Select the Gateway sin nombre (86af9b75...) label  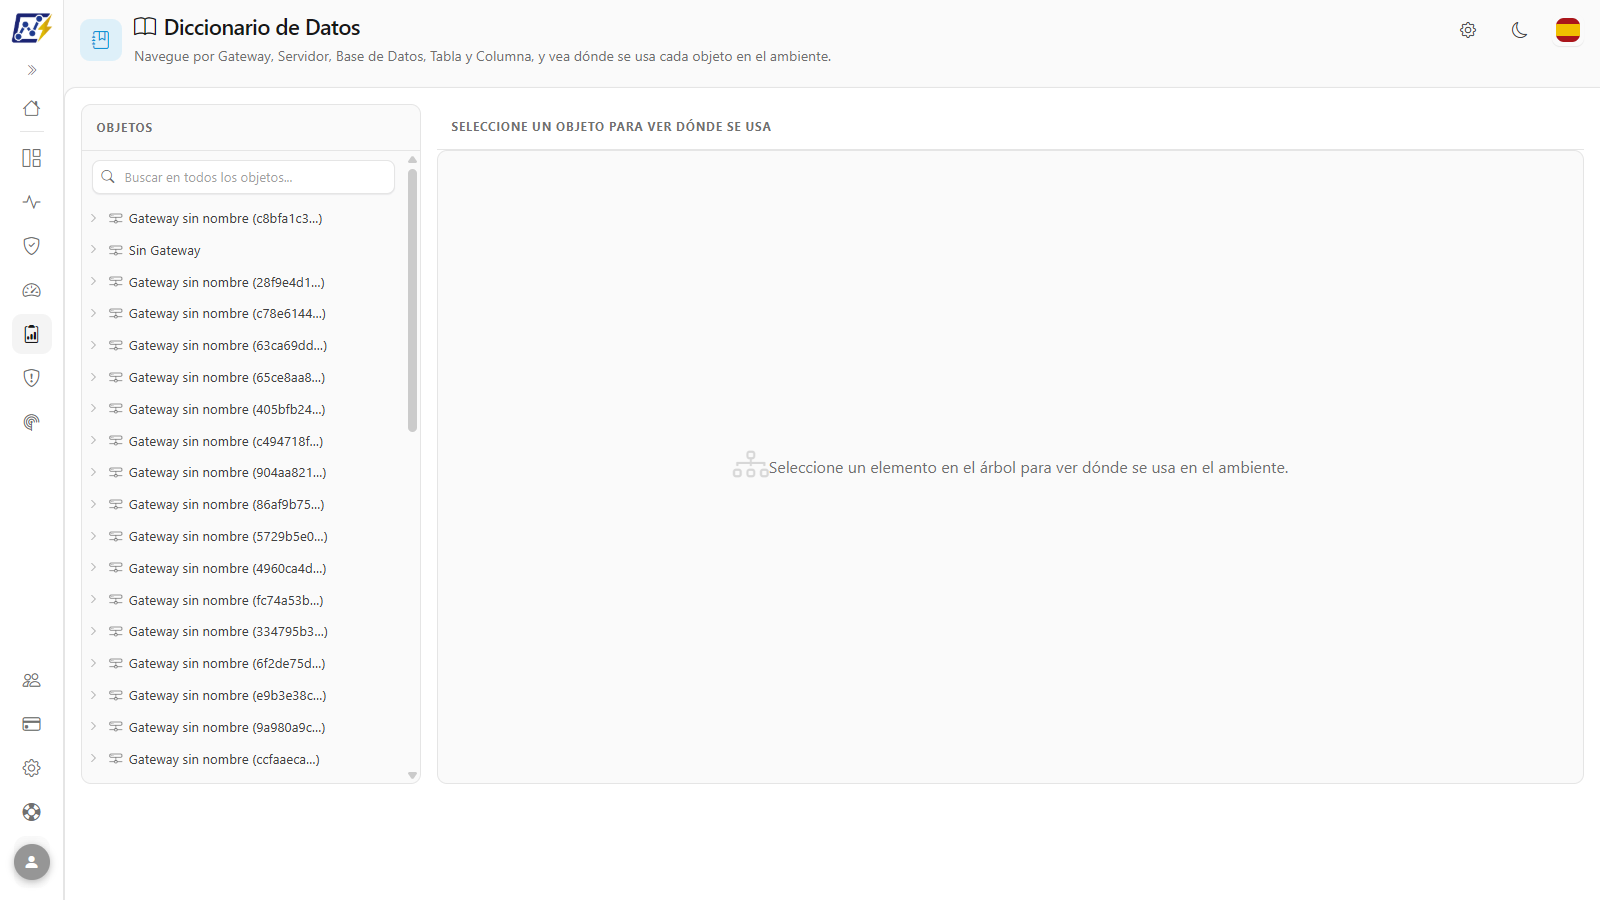[x=227, y=505]
